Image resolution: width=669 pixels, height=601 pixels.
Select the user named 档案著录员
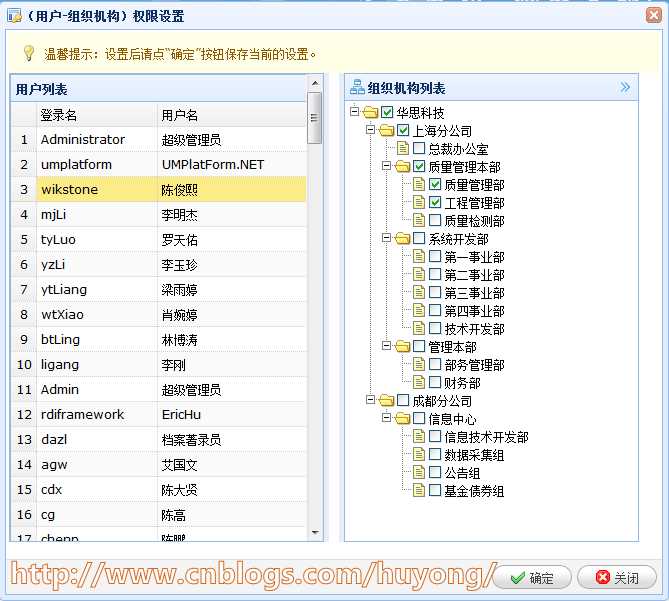(x=159, y=439)
